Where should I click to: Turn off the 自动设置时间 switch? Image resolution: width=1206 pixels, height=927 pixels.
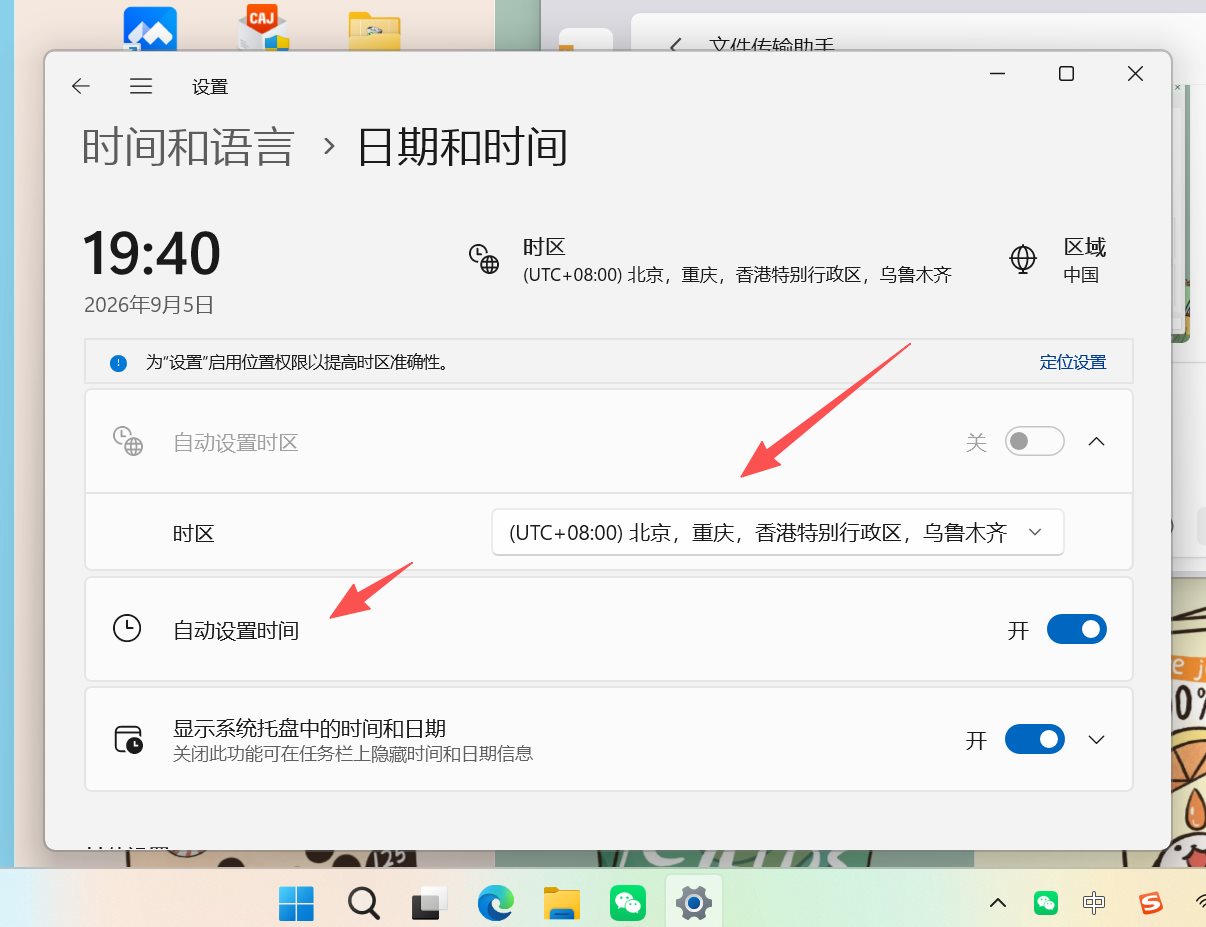1076,629
